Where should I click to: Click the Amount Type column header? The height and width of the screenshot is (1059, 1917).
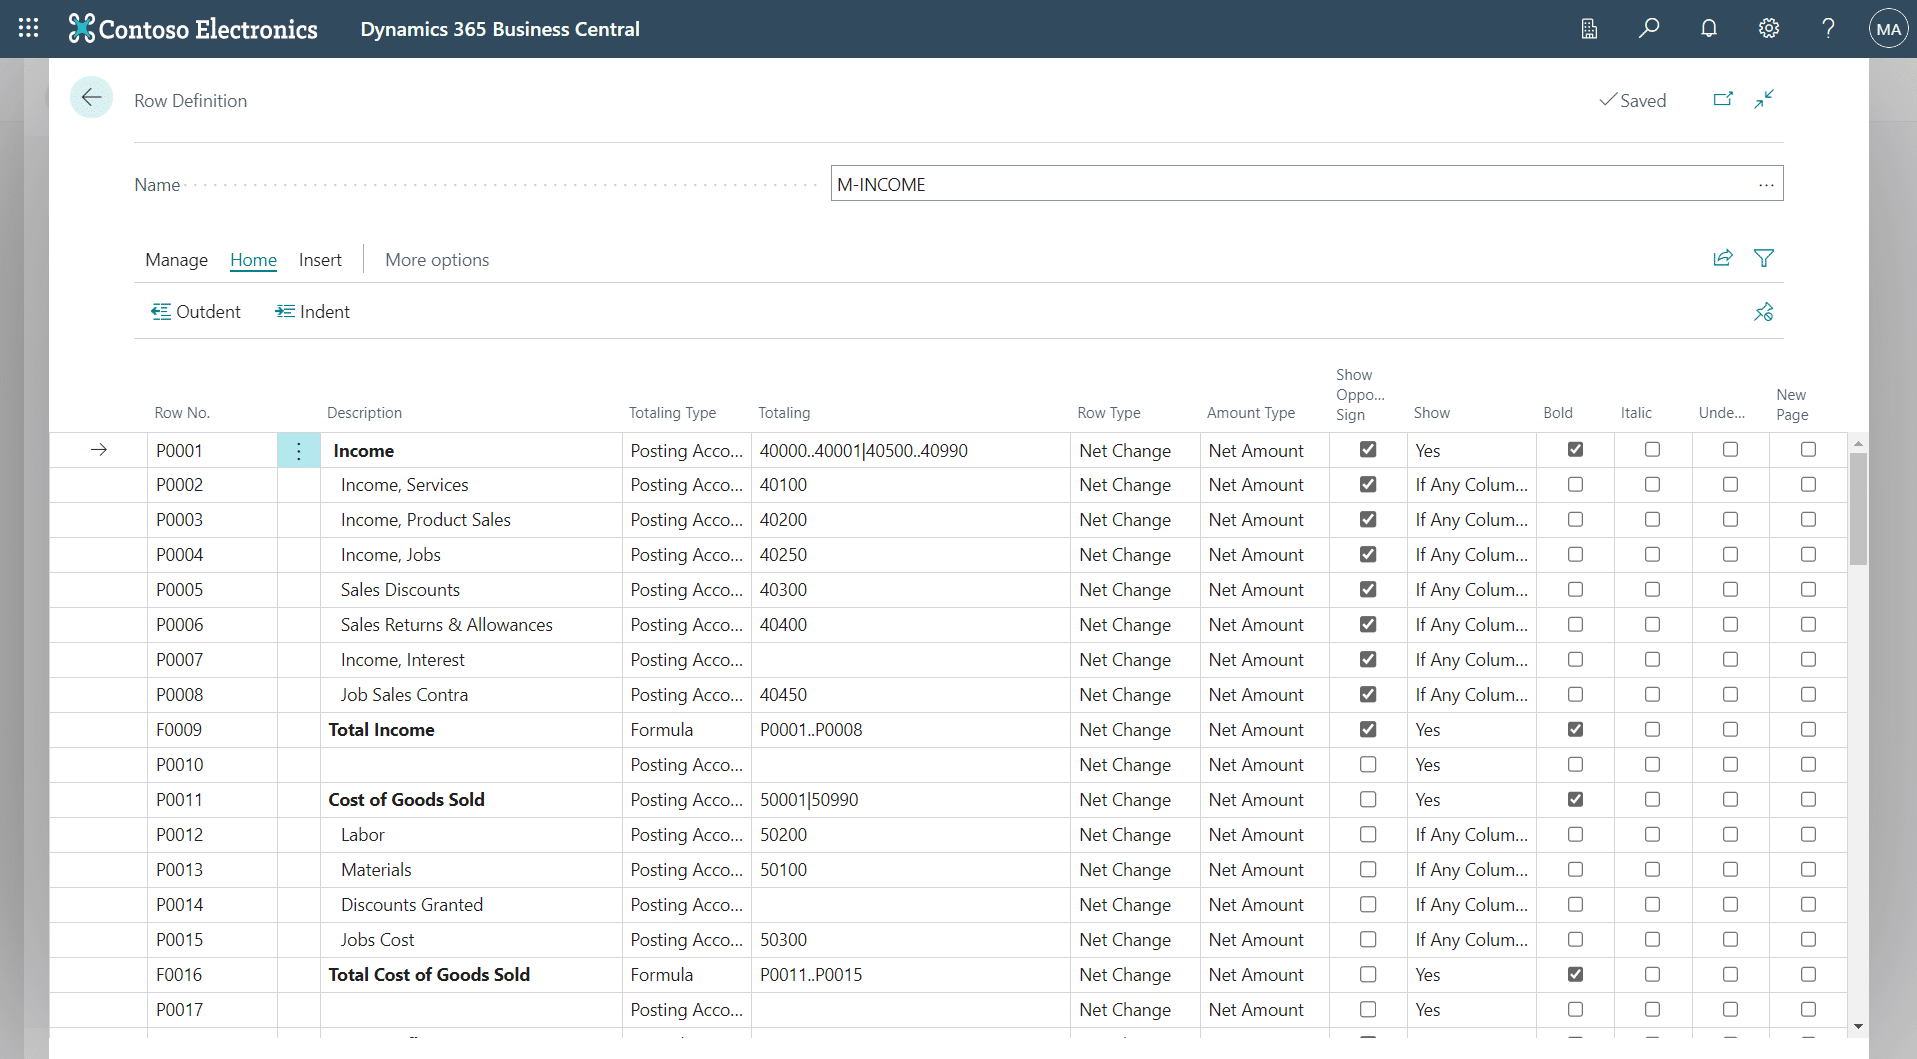(x=1250, y=413)
